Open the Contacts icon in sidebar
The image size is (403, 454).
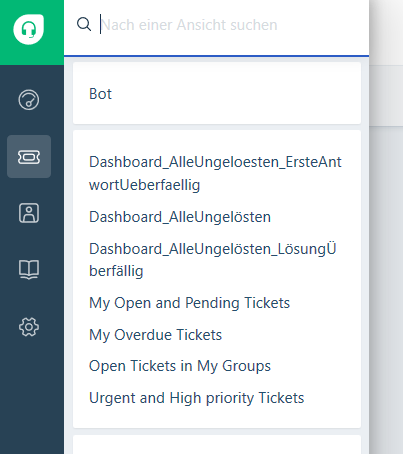(29, 213)
